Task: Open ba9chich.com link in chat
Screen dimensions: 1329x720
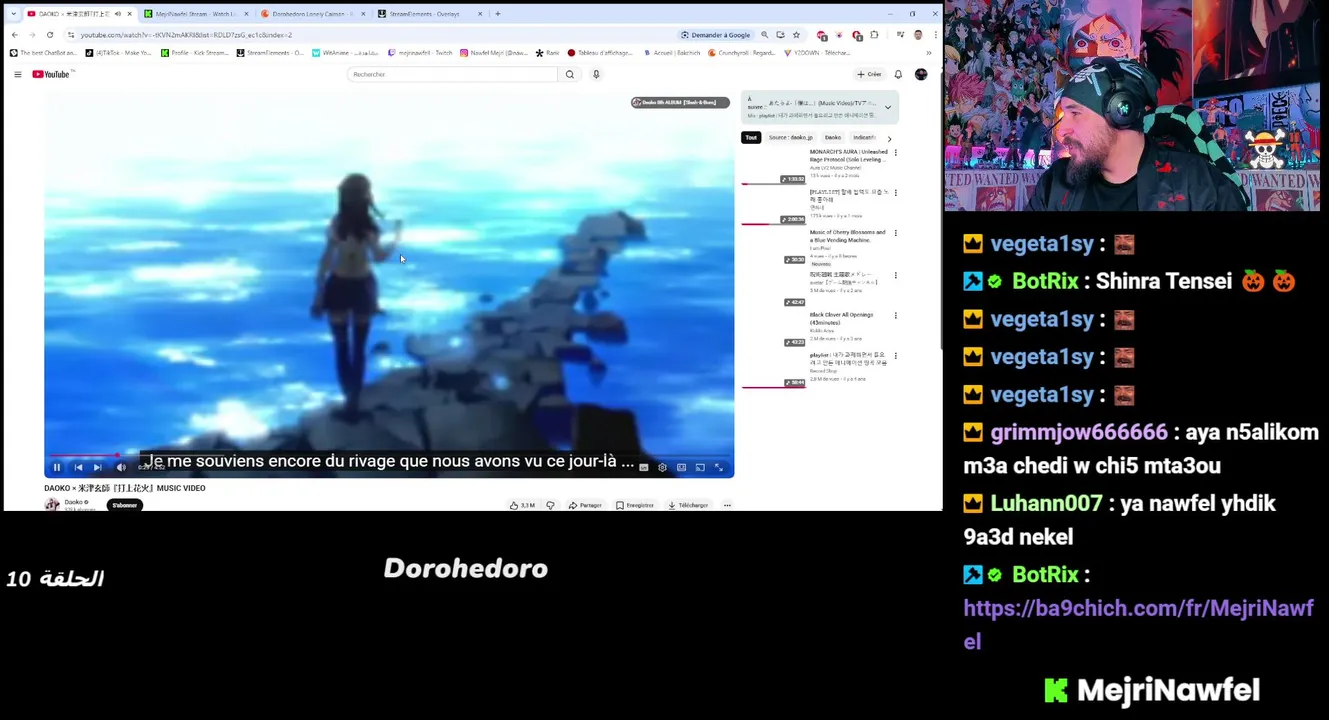Action: (1138, 624)
